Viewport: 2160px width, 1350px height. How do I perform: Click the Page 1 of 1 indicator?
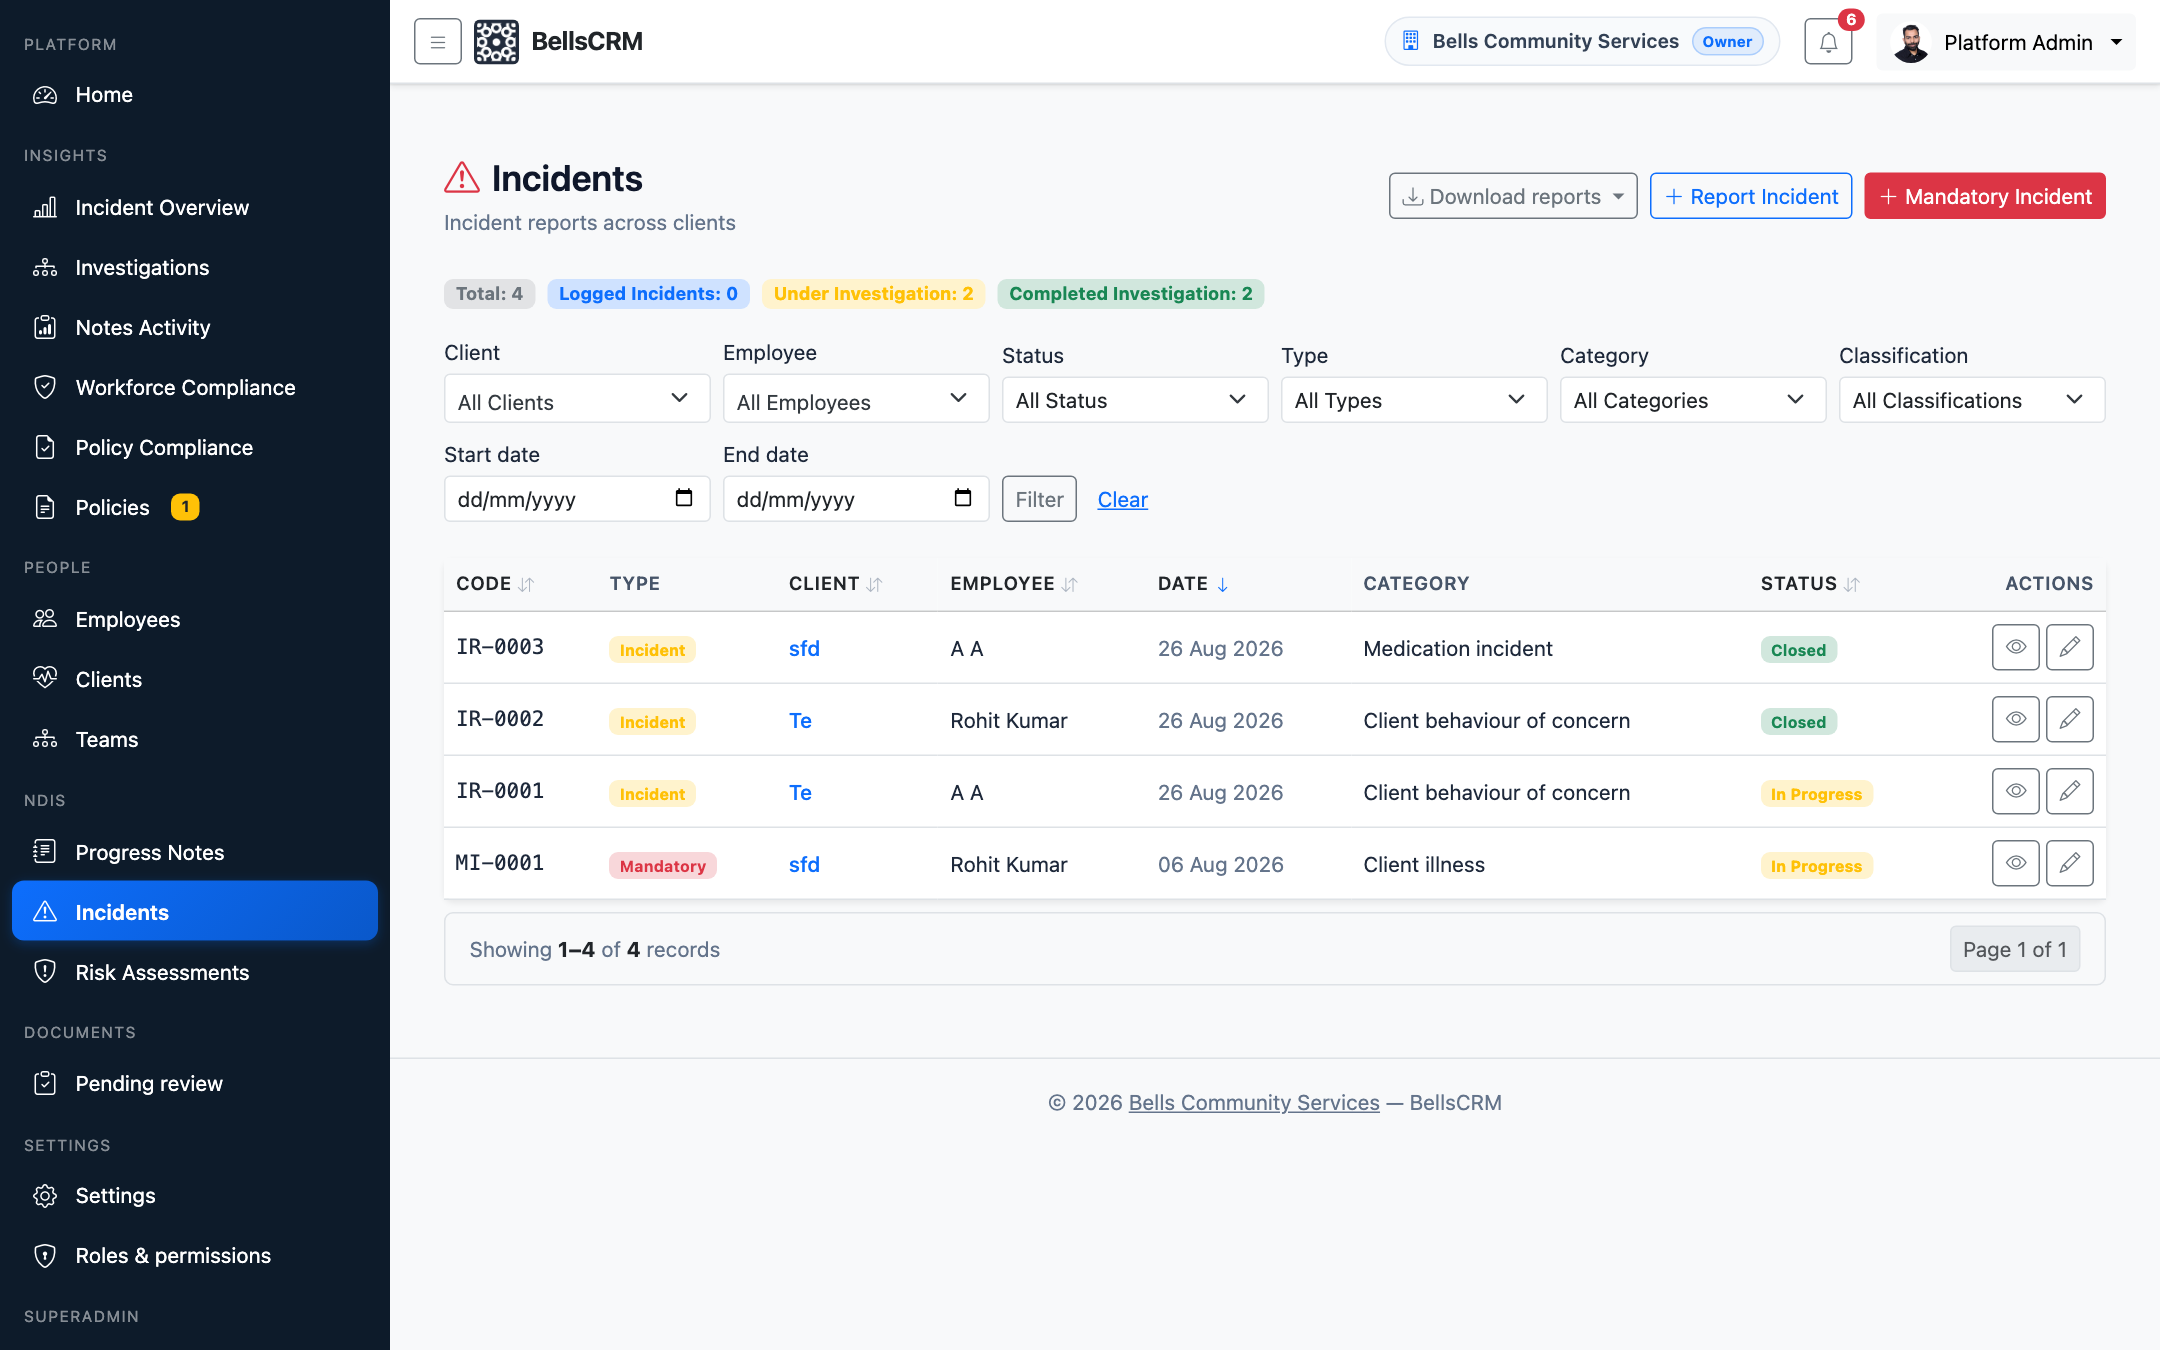pos(2014,949)
